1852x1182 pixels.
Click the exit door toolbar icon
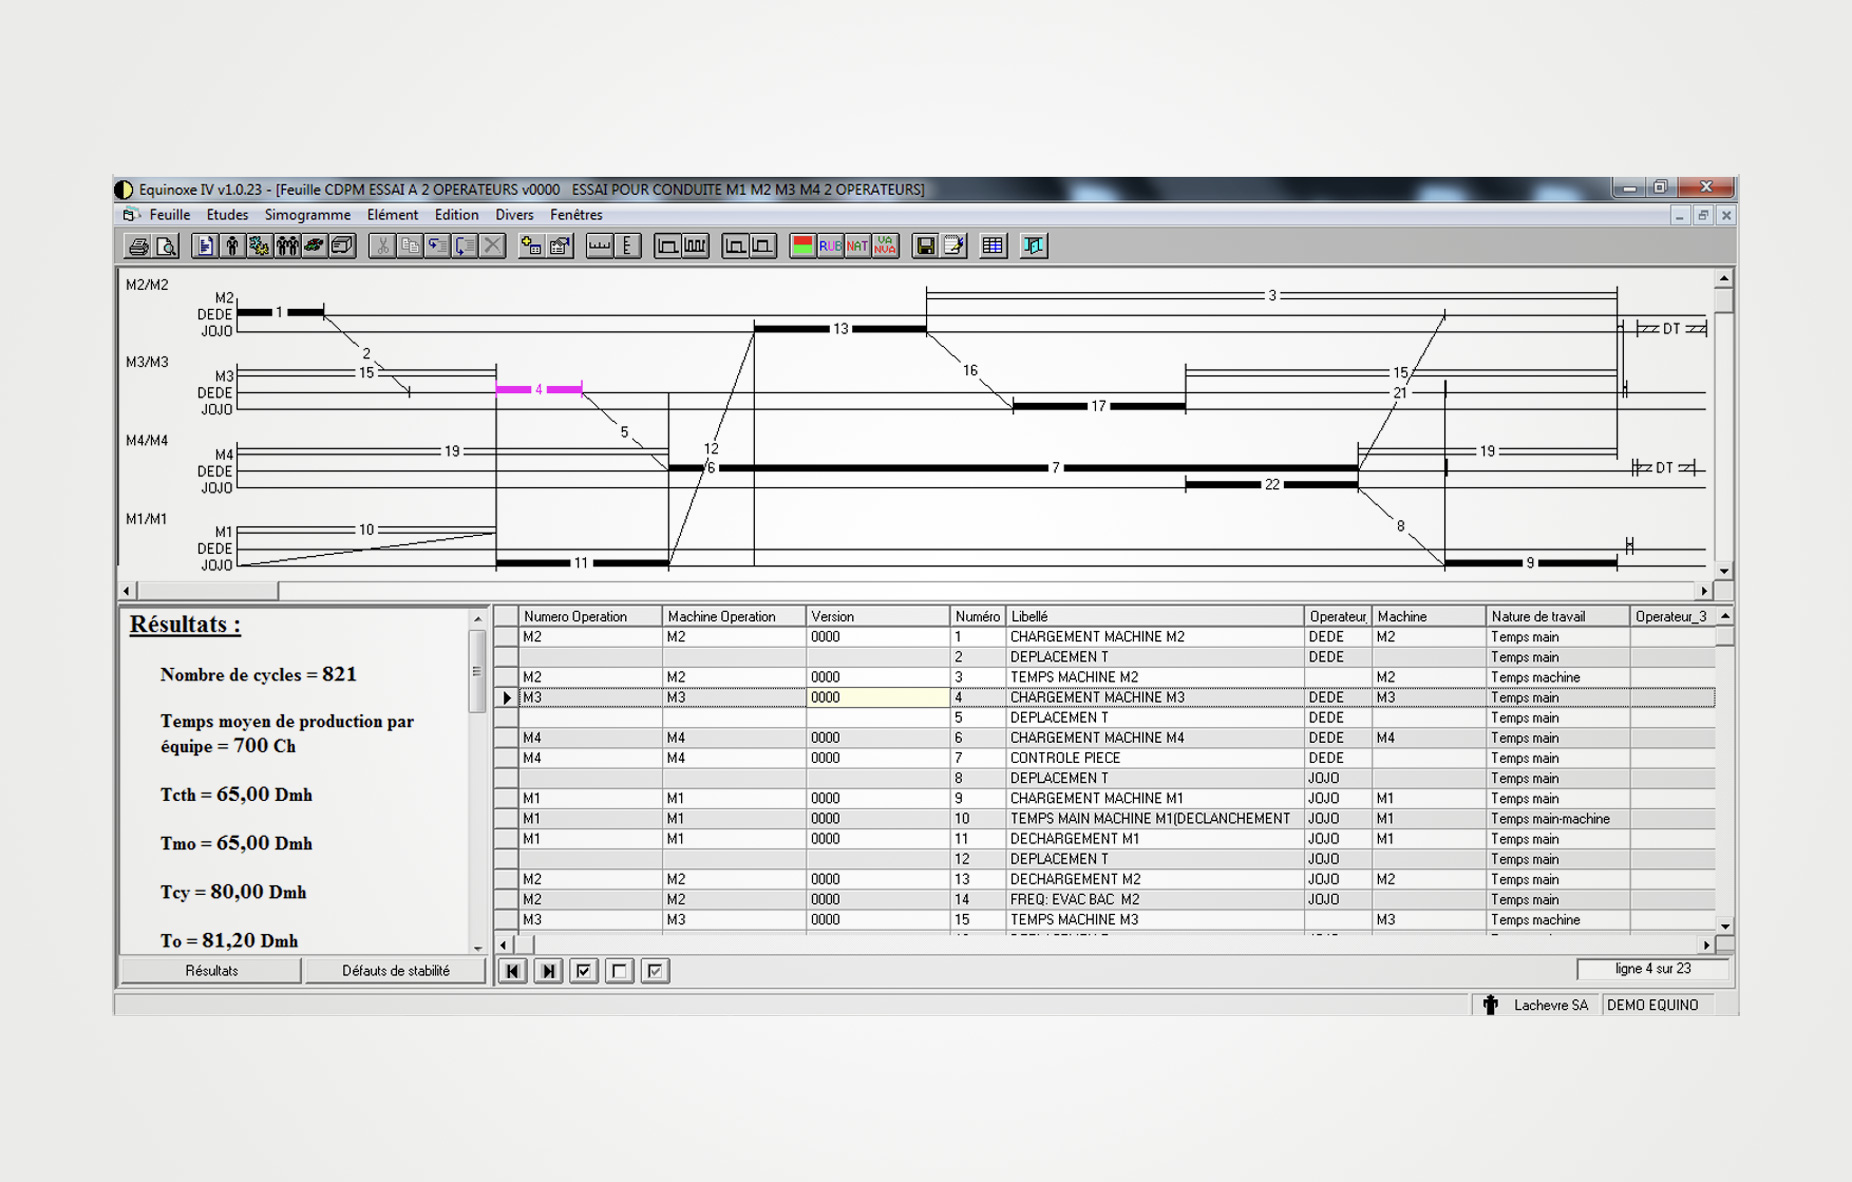(x=1034, y=246)
